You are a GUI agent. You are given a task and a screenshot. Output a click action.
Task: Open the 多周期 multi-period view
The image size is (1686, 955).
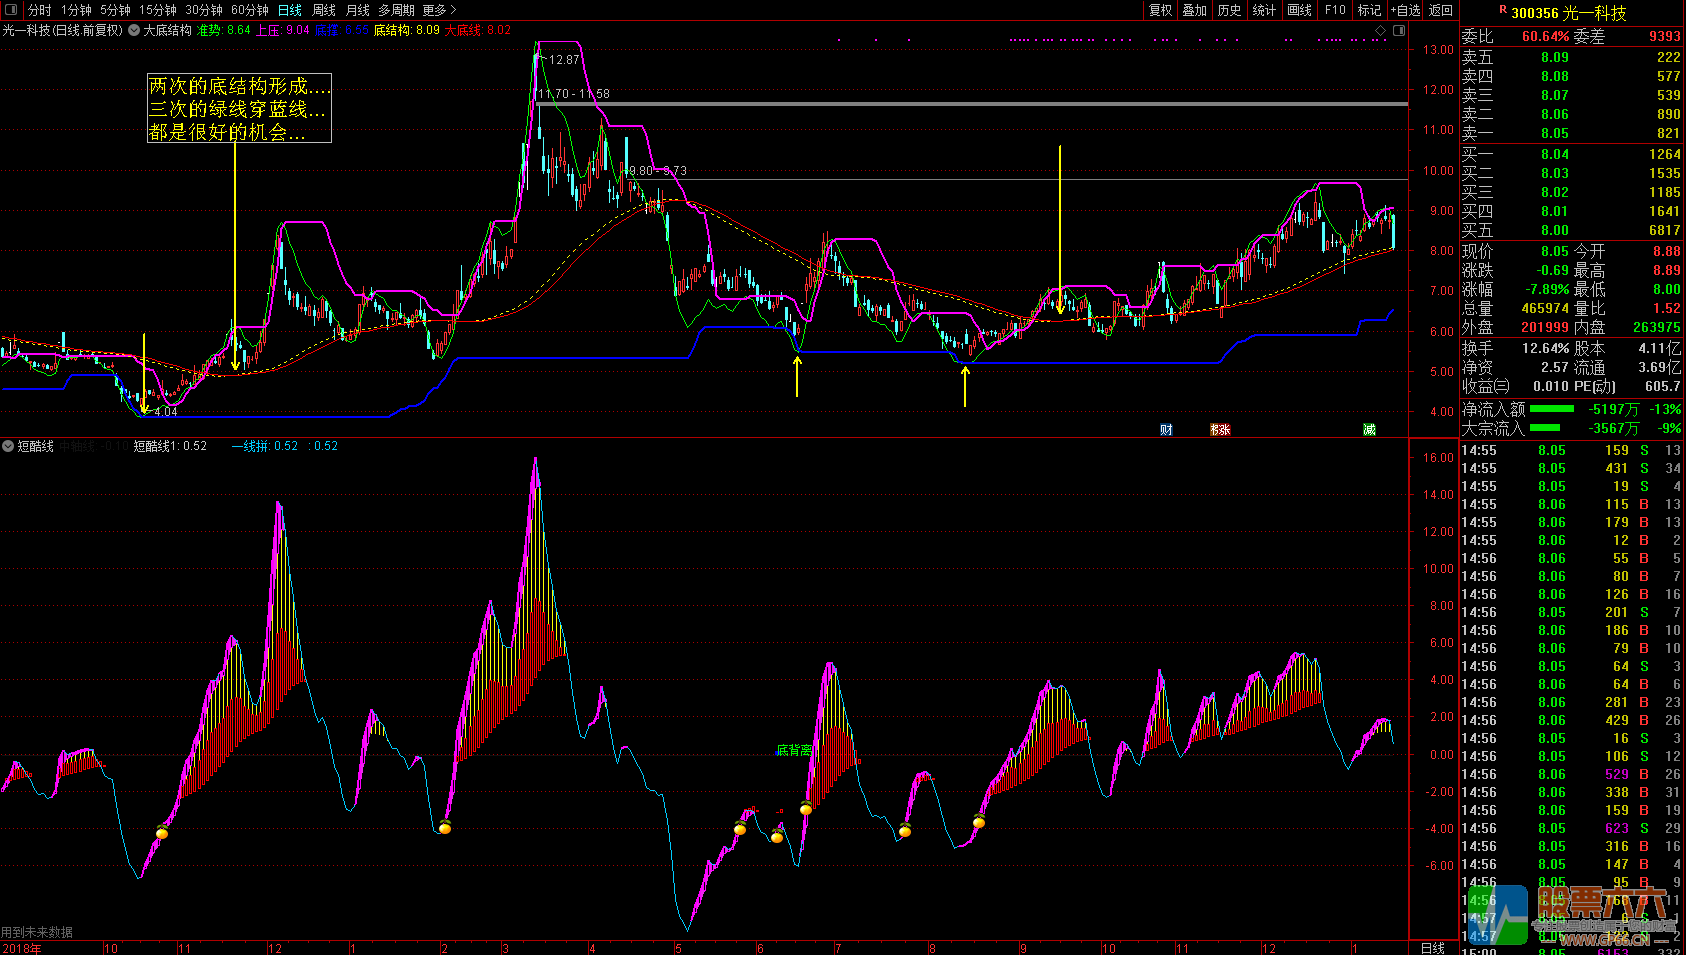tap(396, 10)
